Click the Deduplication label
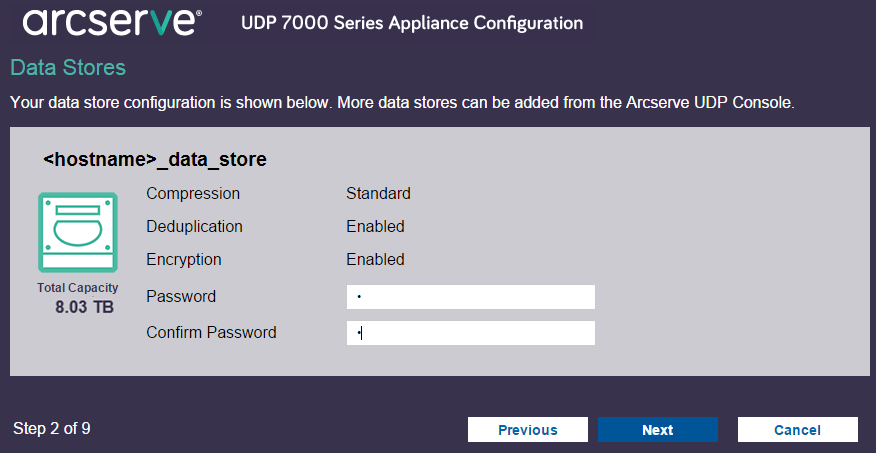 (x=194, y=227)
